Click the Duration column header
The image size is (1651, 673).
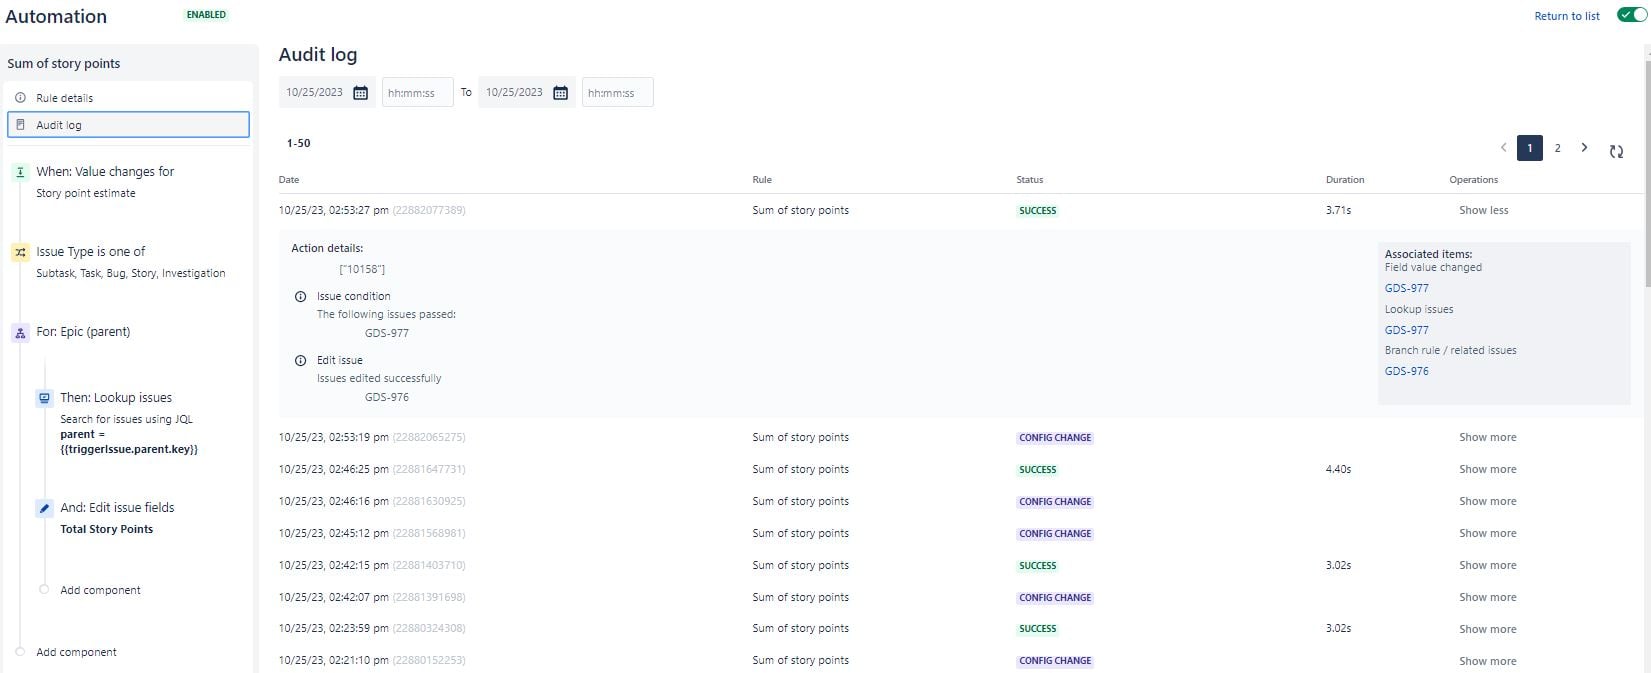[x=1345, y=180]
